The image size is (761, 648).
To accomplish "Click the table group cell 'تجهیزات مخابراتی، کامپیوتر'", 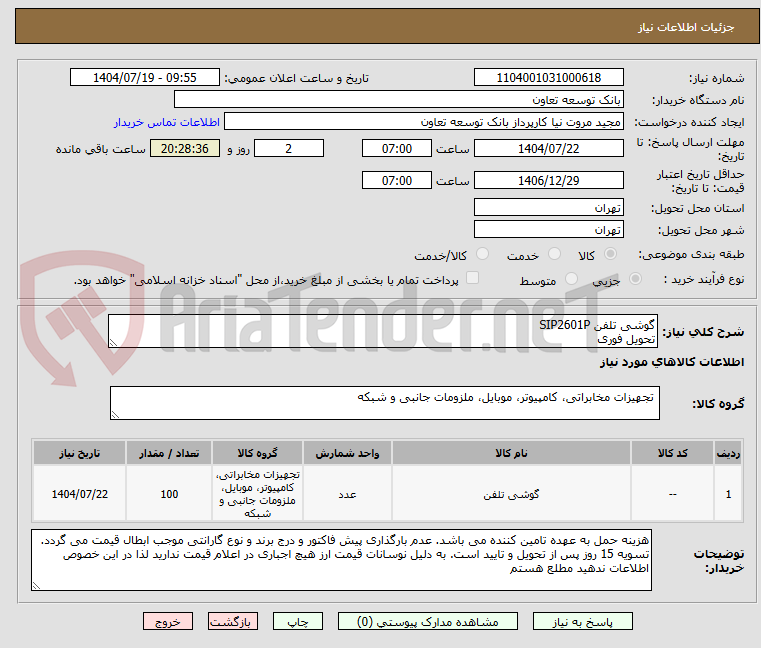I will click(x=257, y=494).
